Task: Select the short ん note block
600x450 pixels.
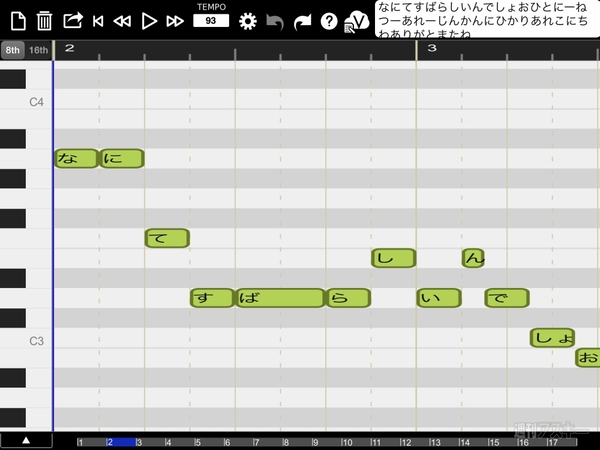Action: [x=473, y=258]
